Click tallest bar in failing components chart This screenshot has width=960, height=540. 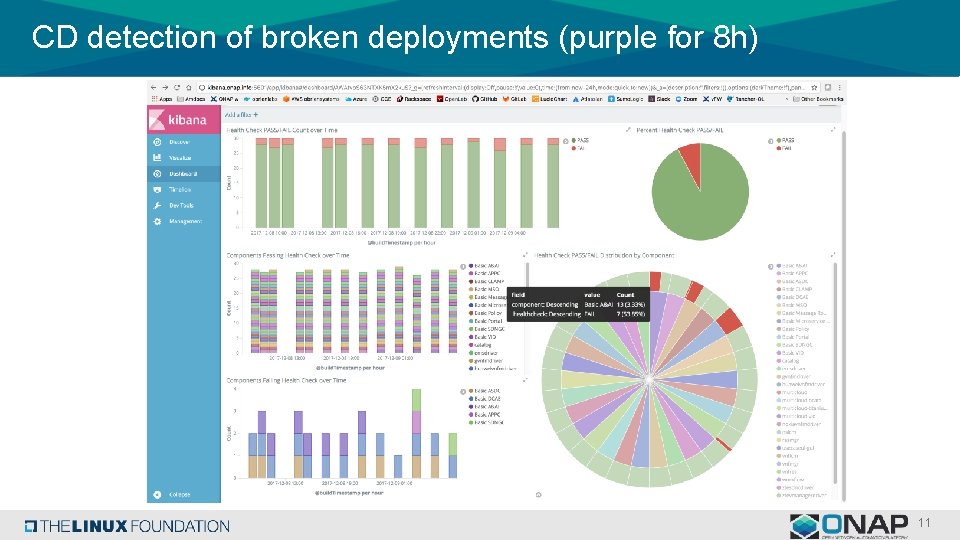[x=416, y=433]
